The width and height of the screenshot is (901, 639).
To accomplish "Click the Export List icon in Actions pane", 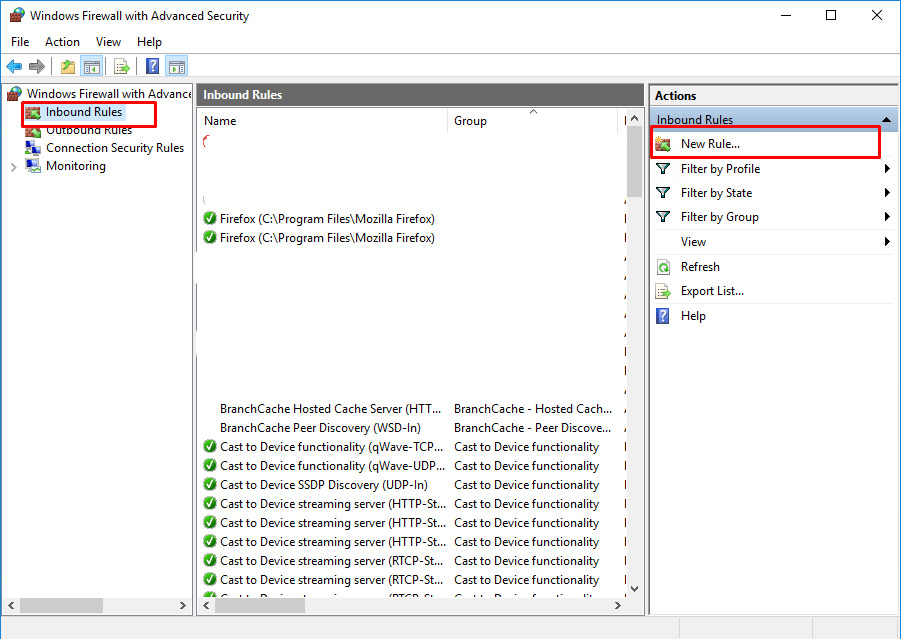I will 663,291.
